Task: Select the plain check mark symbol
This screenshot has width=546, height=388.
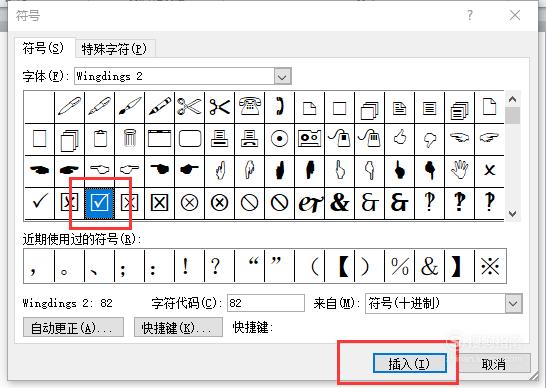Action: [40, 202]
